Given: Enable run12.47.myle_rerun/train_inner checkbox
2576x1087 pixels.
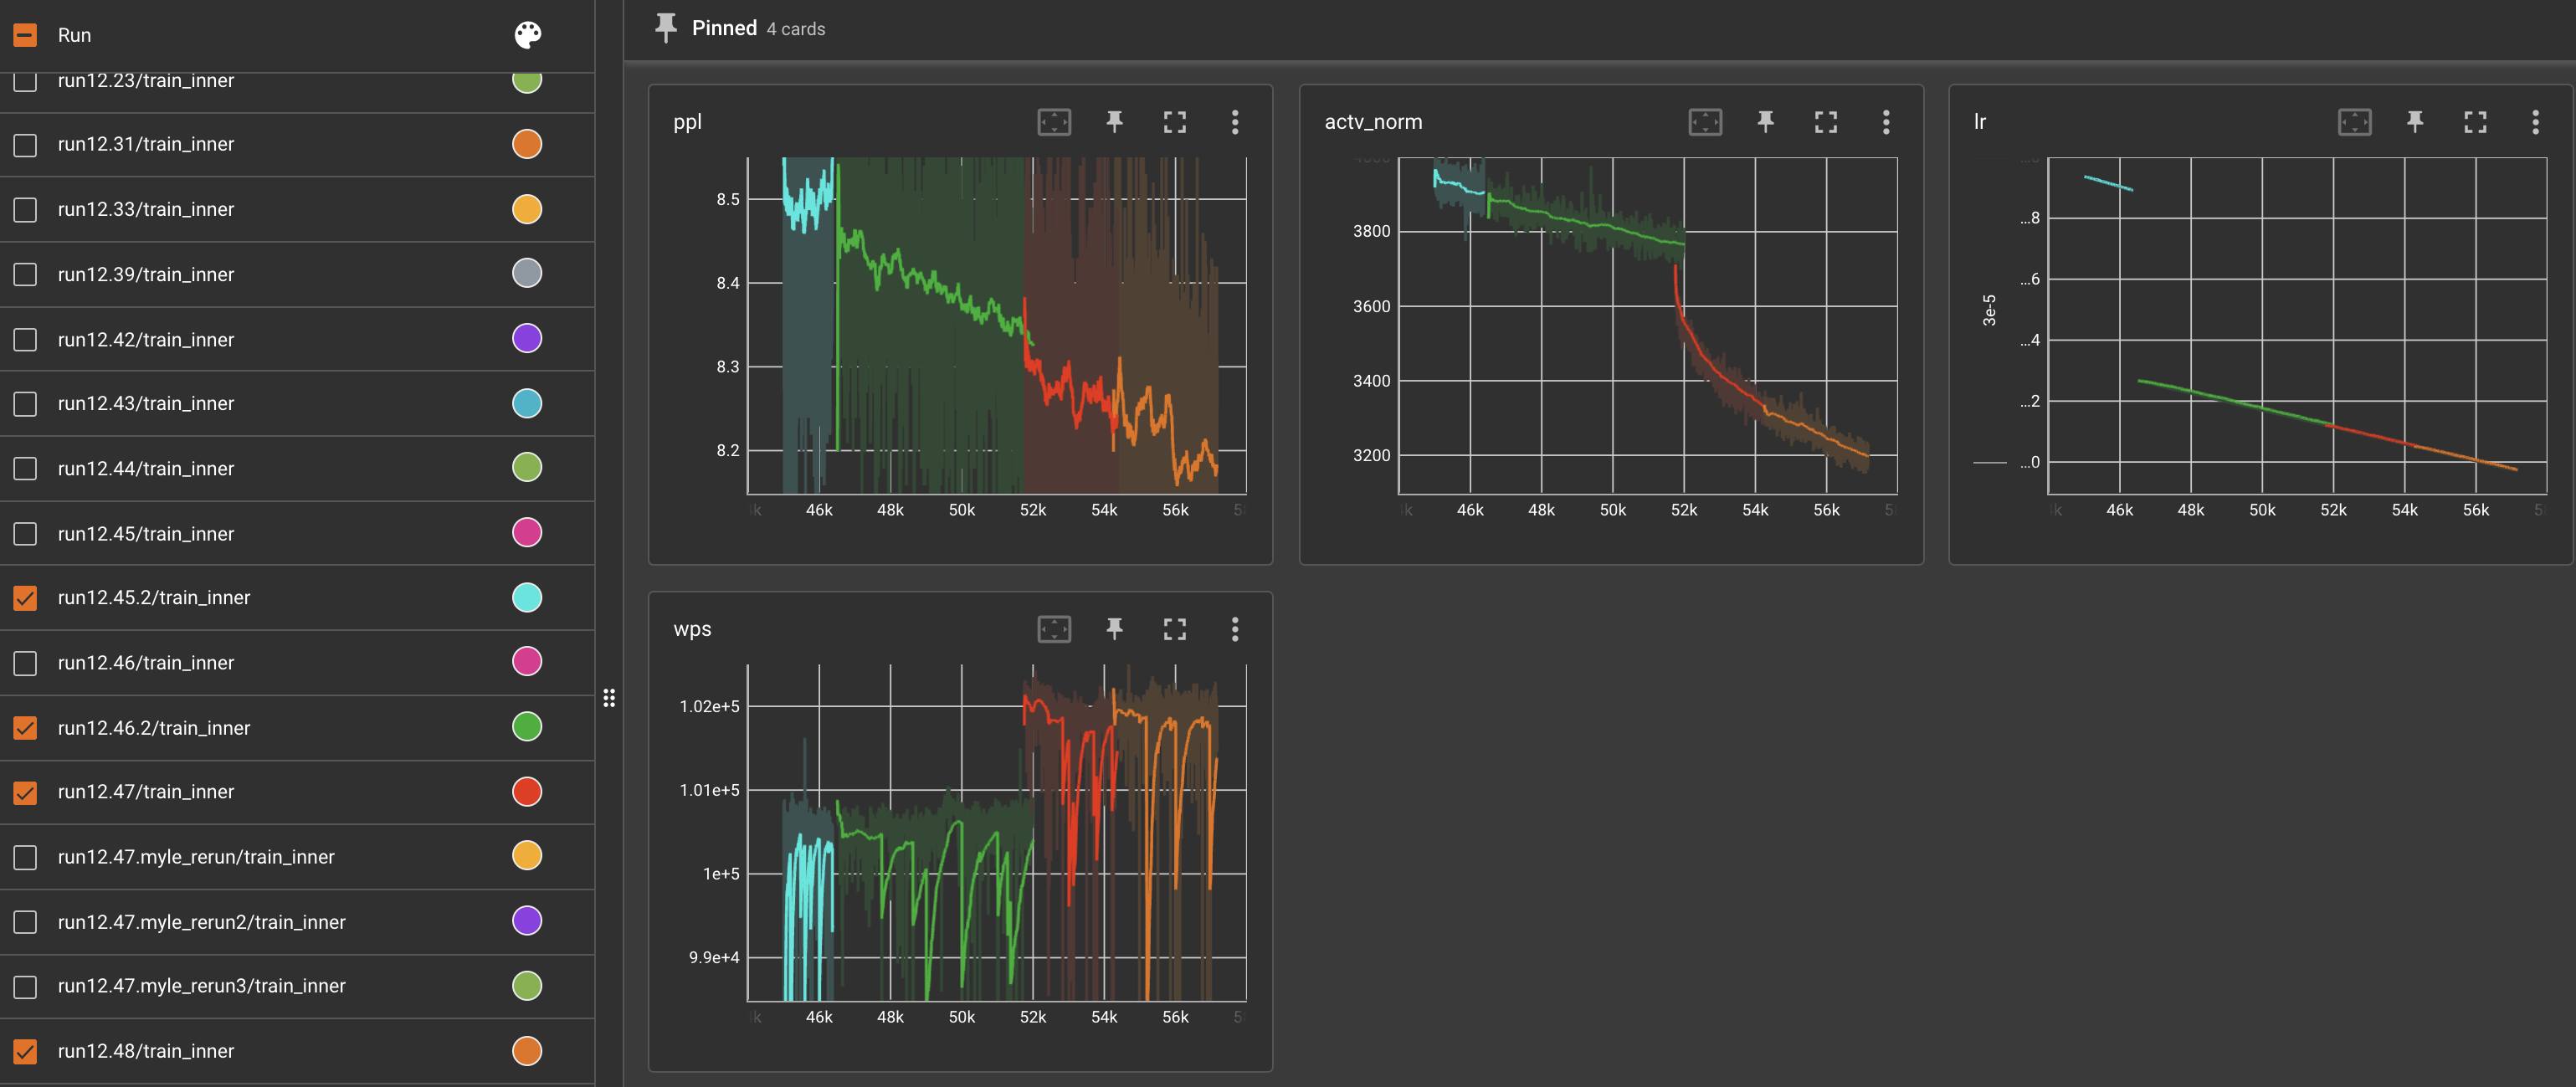Looking at the screenshot, I should [25, 857].
